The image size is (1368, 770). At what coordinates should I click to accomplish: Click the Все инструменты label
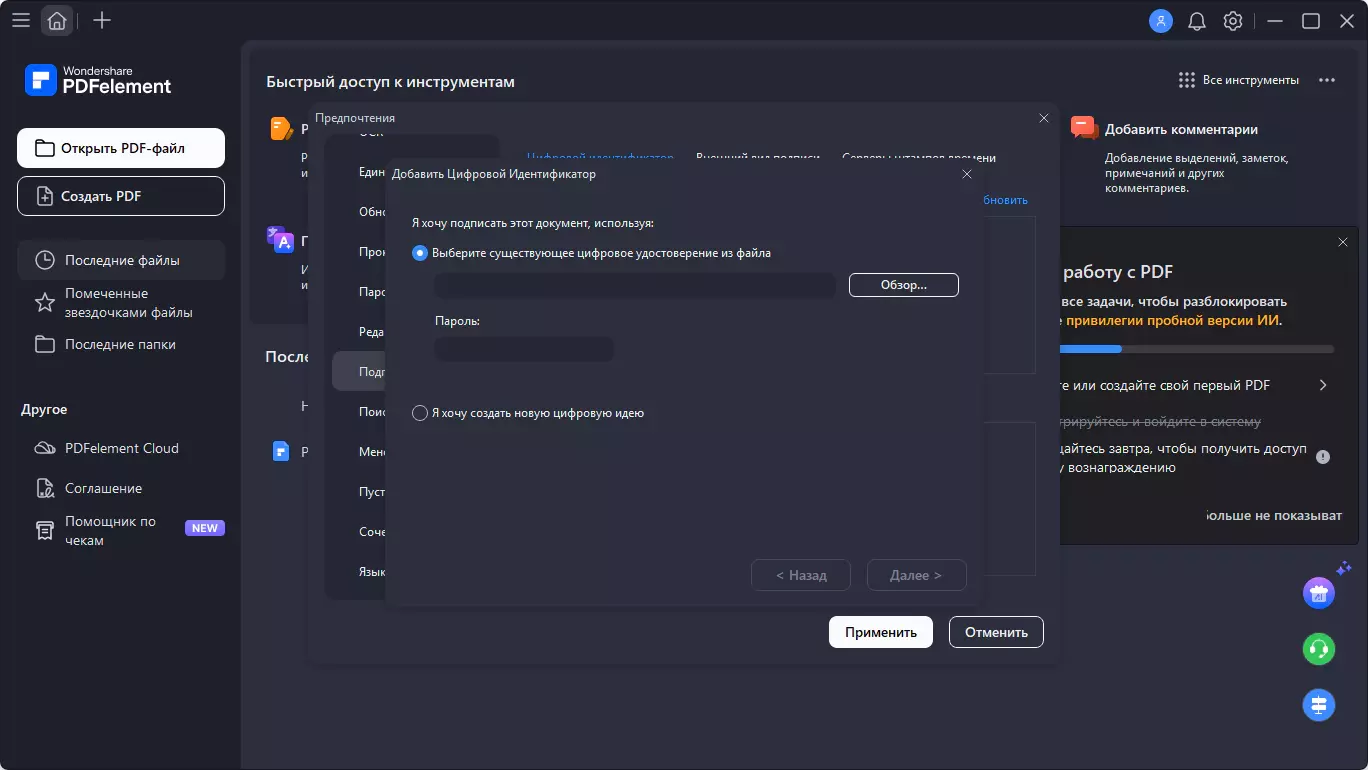tap(1251, 80)
